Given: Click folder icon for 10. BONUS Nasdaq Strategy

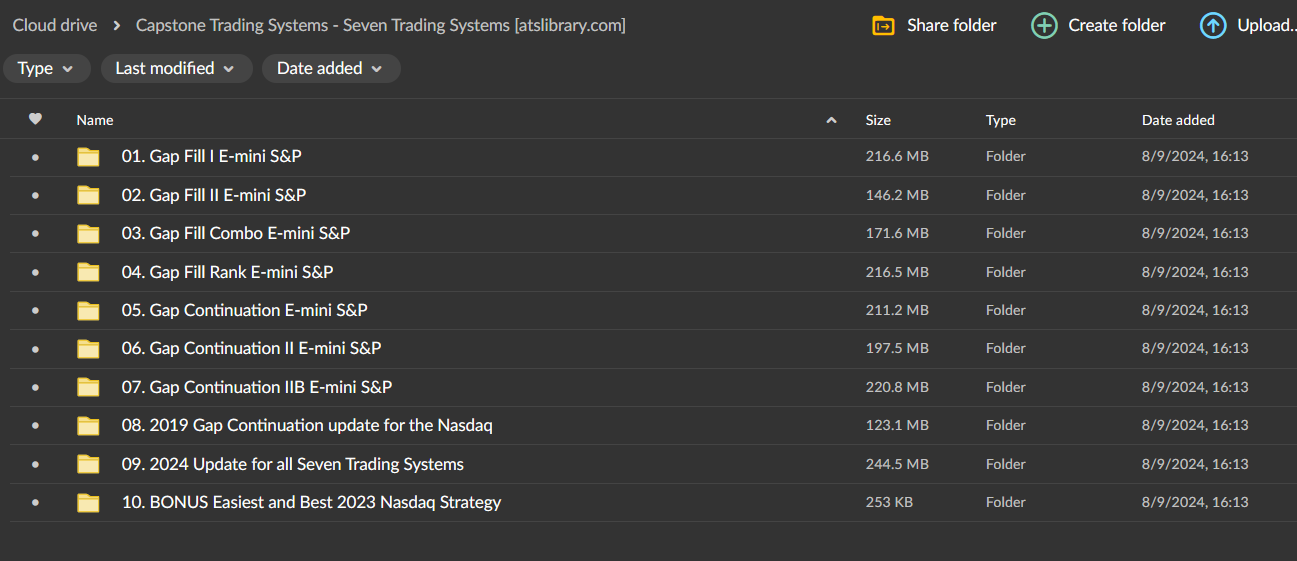Looking at the screenshot, I should click(x=89, y=503).
